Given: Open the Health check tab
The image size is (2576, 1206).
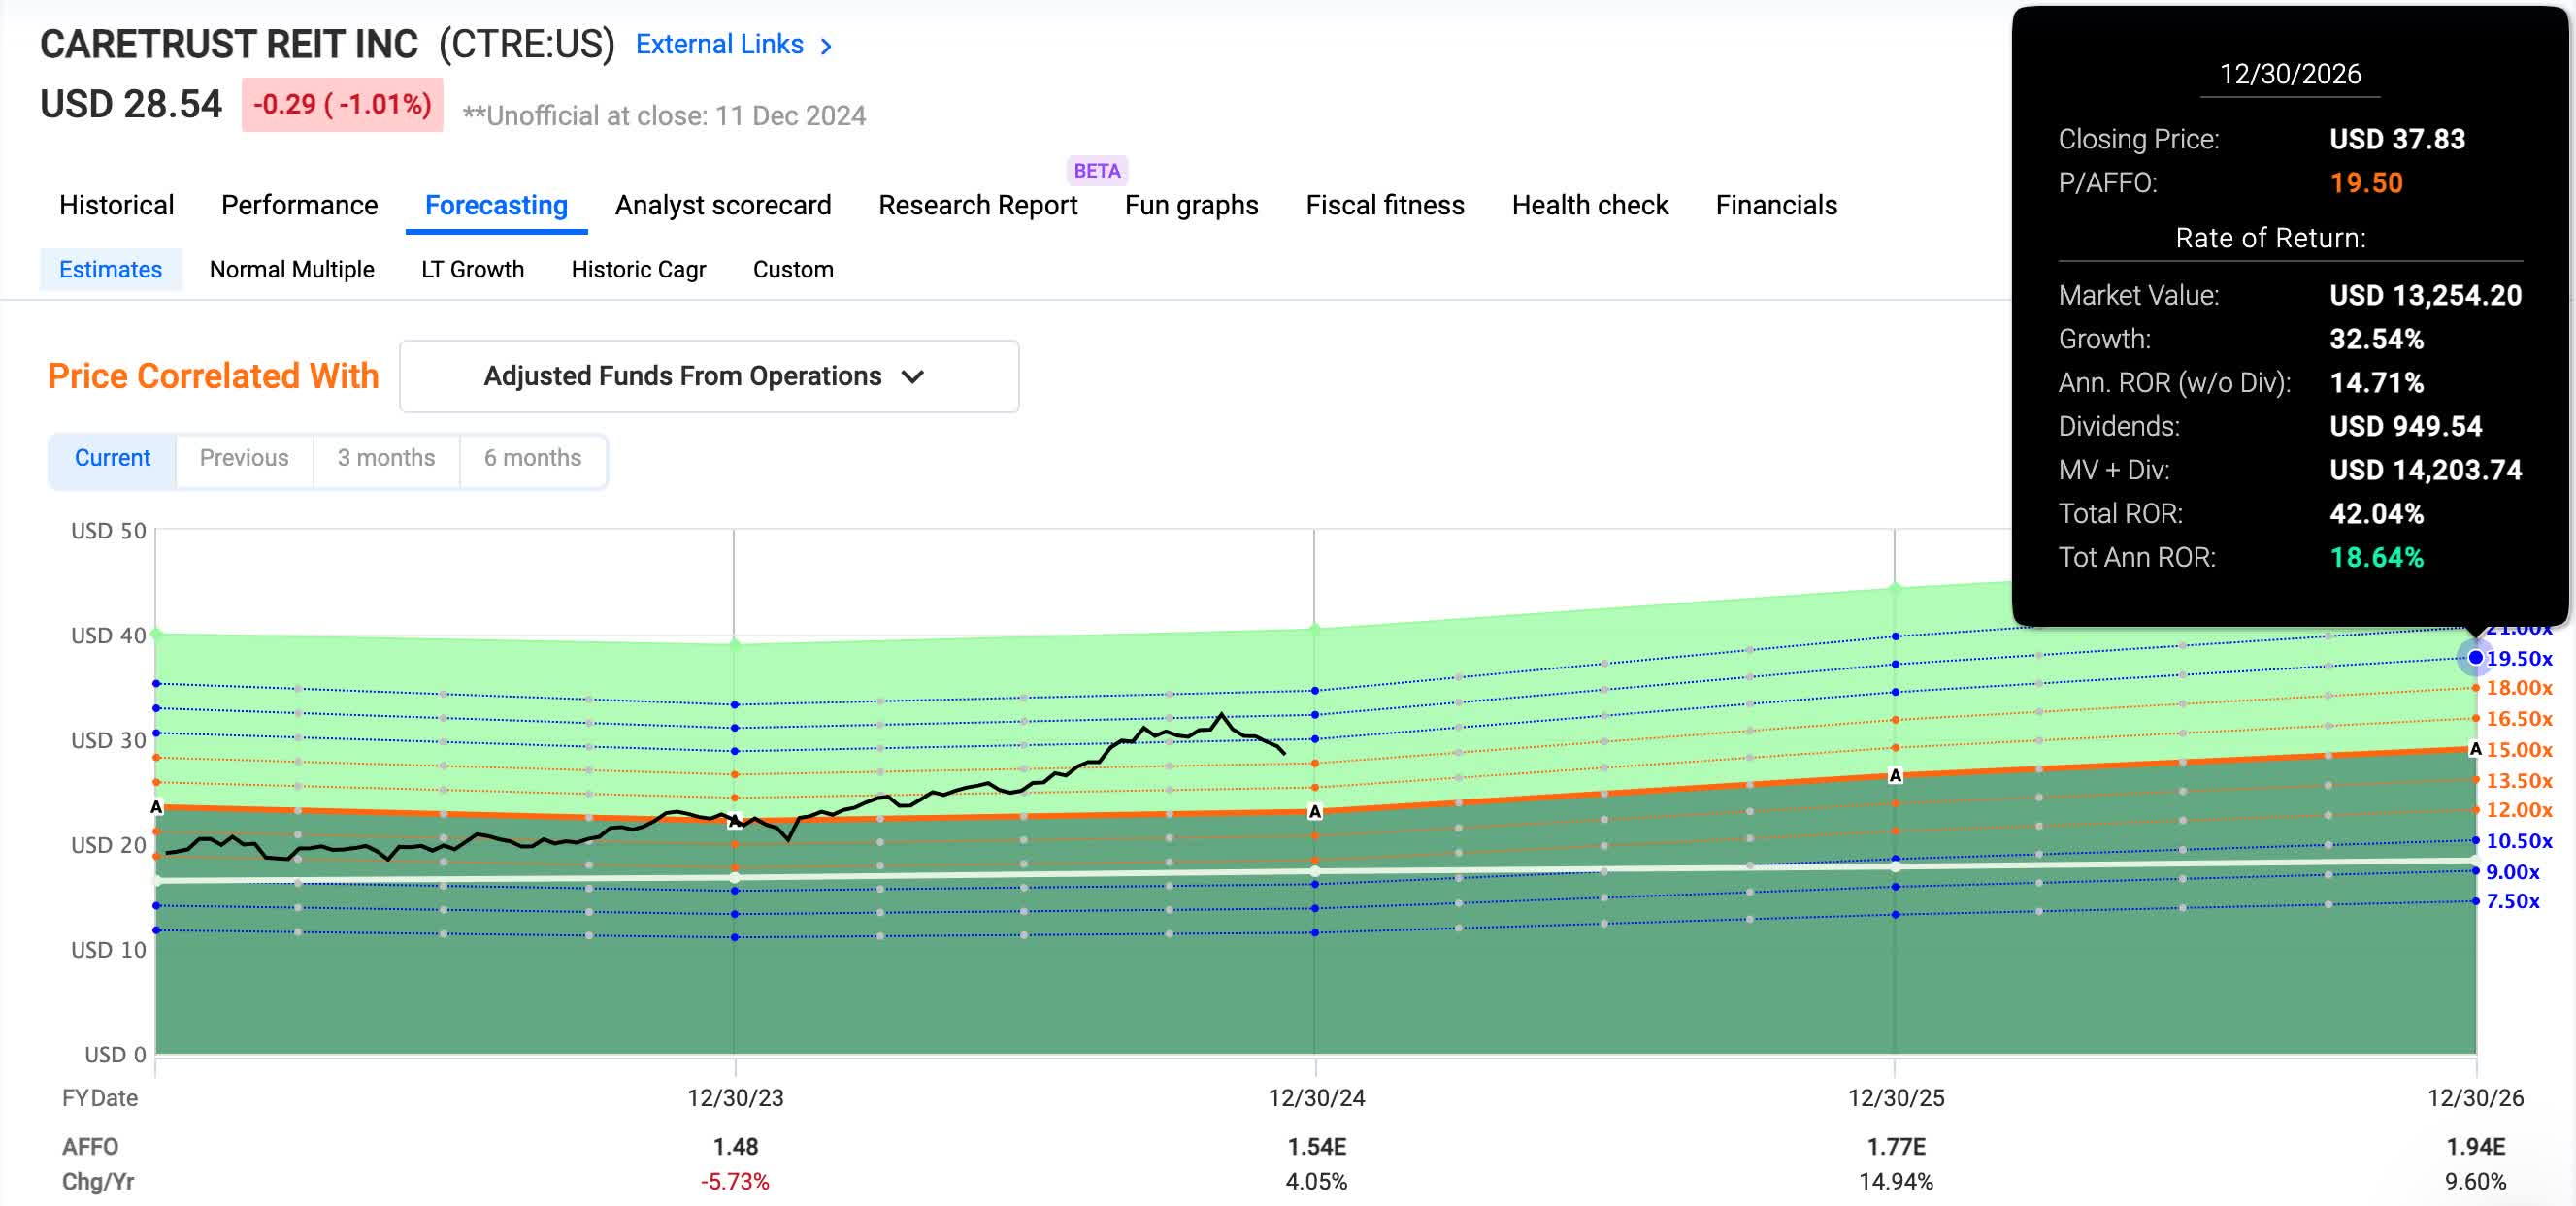Looking at the screenshot, I should [1590, 205].
